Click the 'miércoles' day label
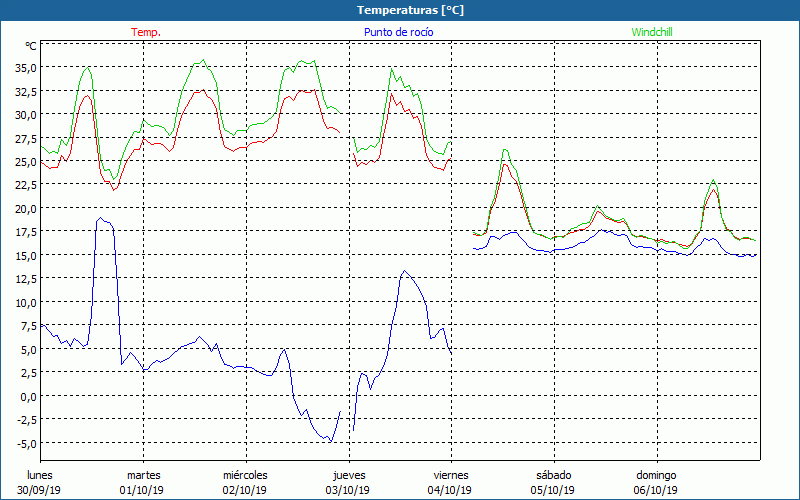The image size is (800, 500). (x=245, y=475)
